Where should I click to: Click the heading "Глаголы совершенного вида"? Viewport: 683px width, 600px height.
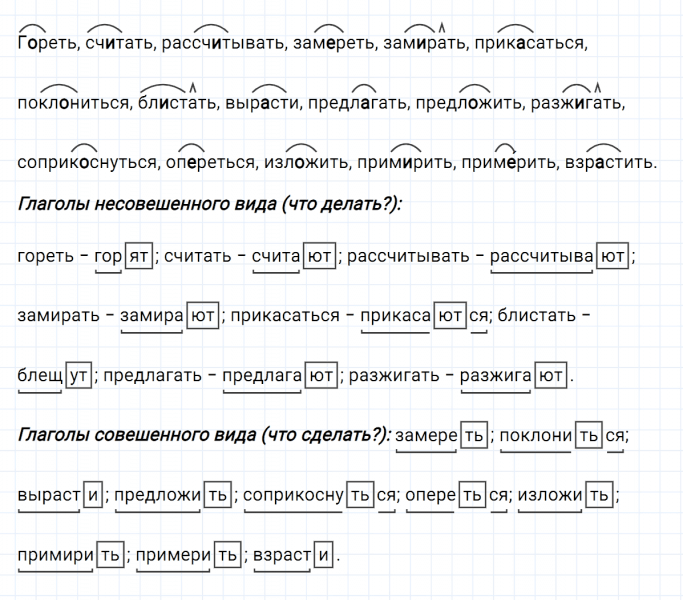pyautogui.click(x=204, y=435)
